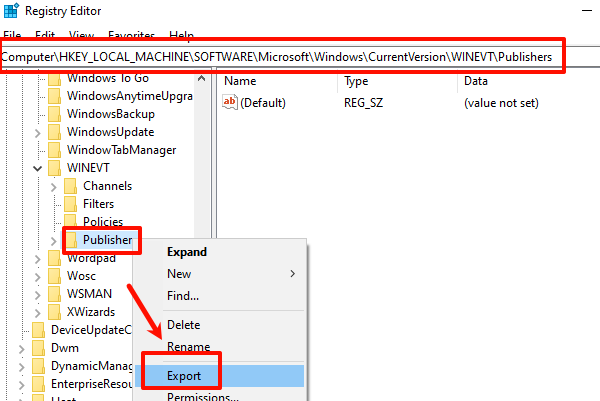
Task: Expand the Channels key
Action: pos(54,187)
